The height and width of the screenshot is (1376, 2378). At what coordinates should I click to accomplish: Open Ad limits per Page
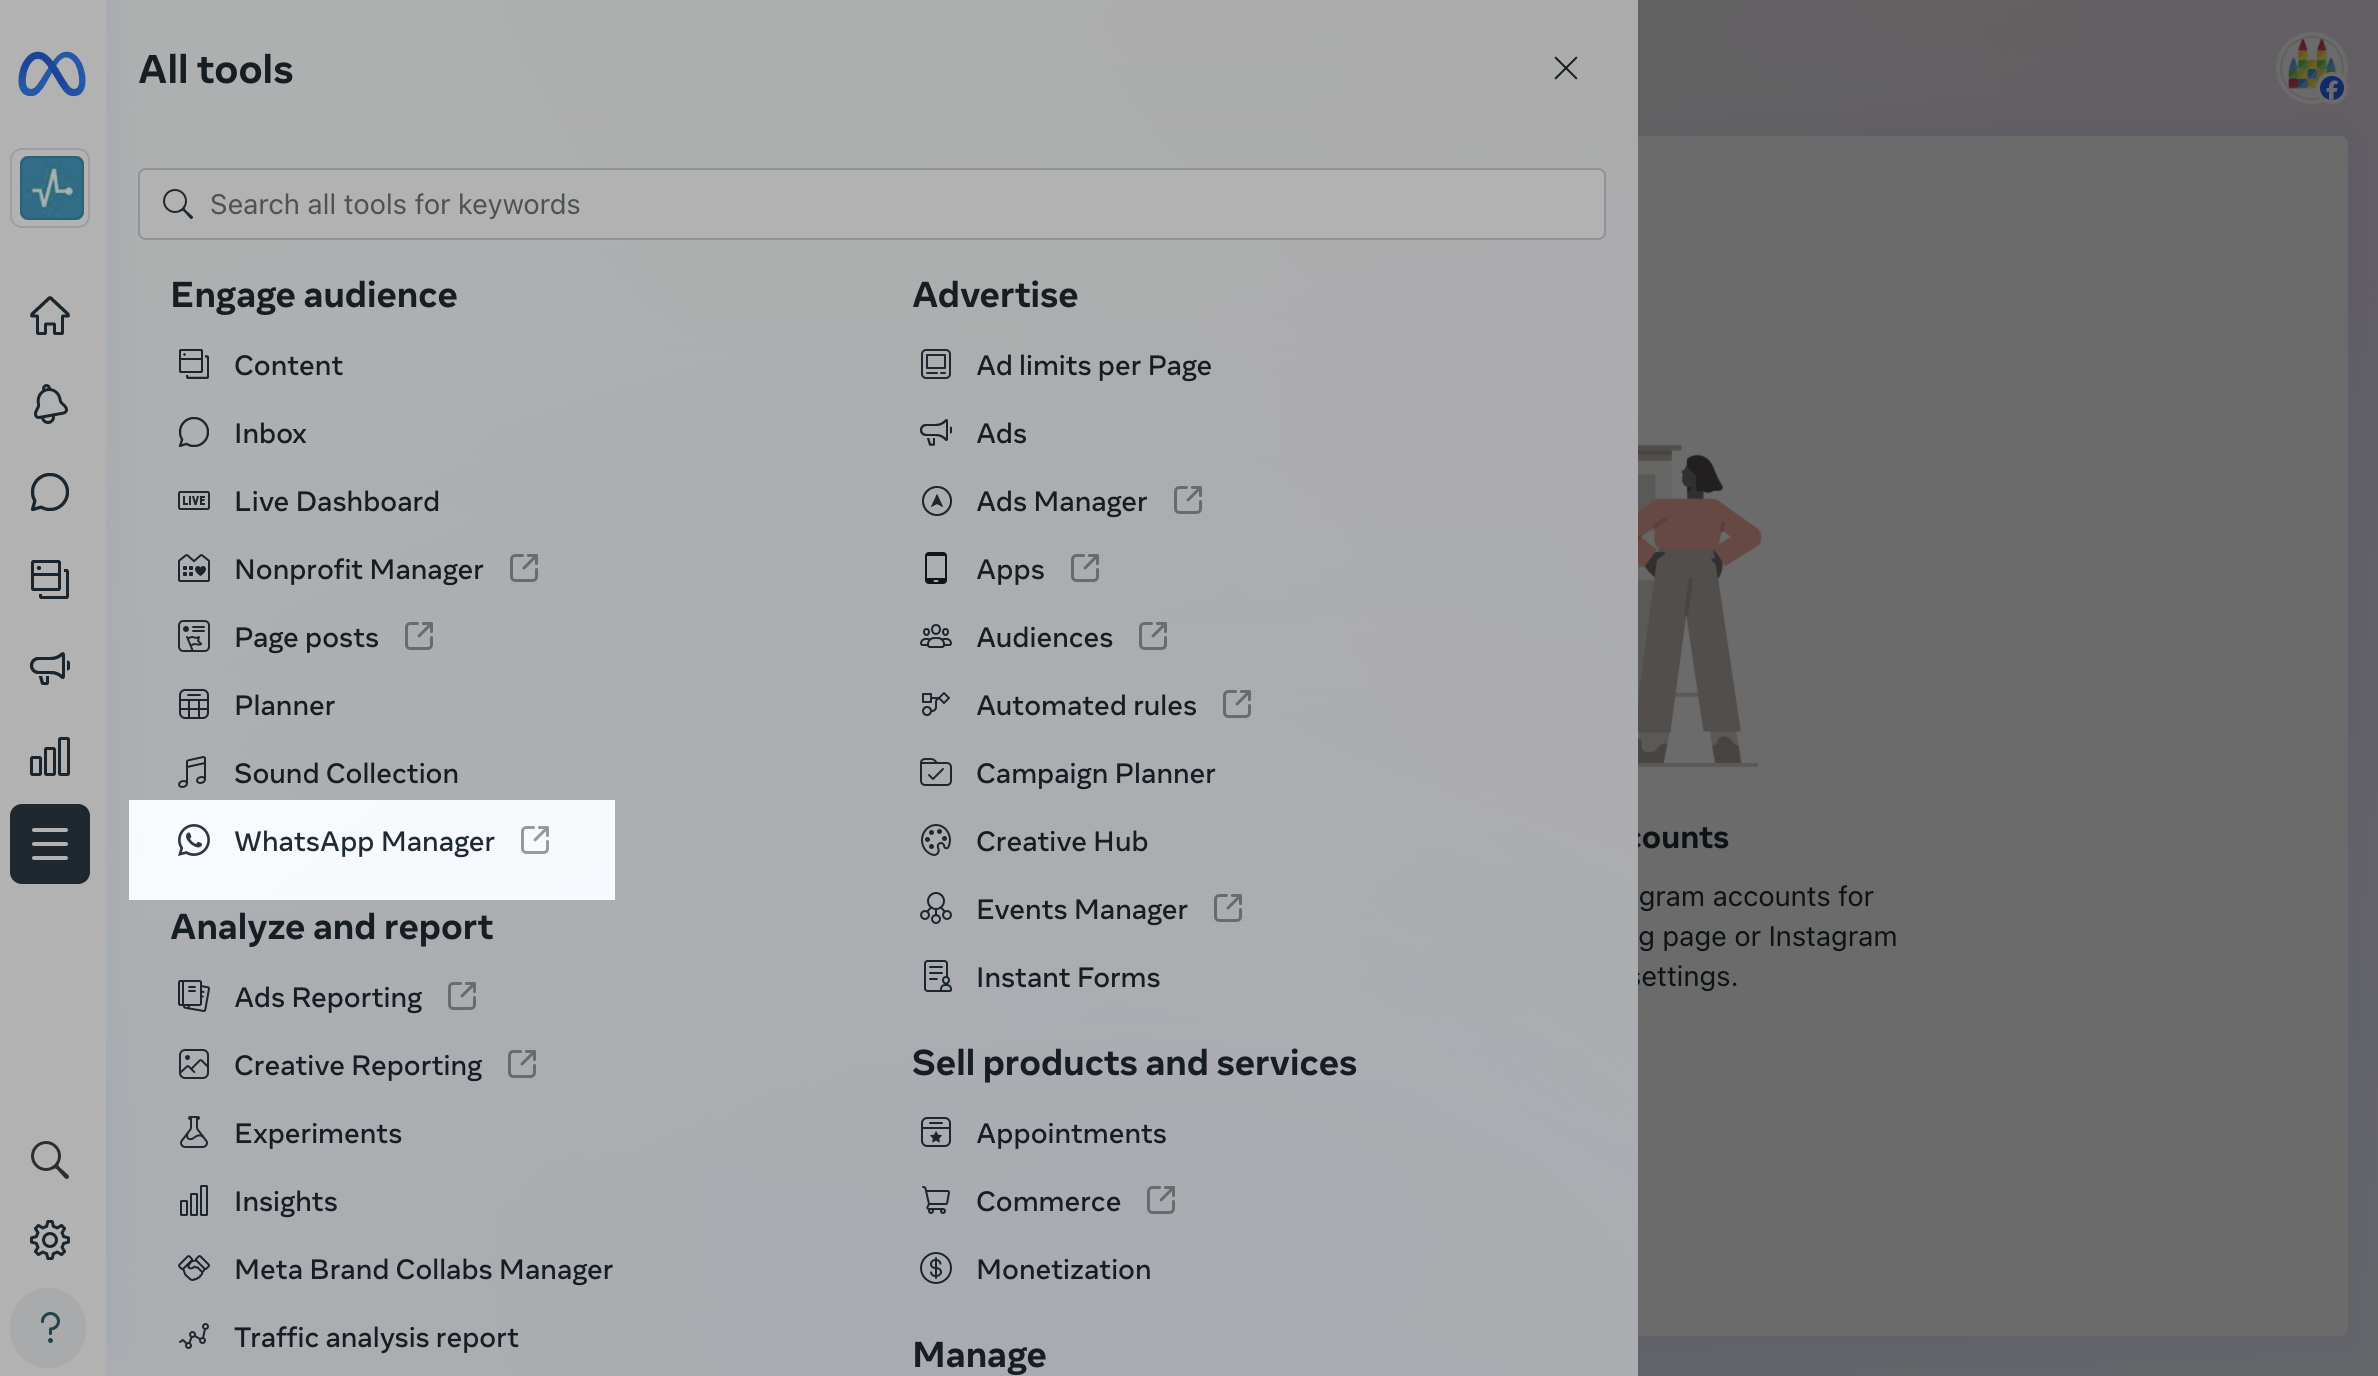(1094, 365)
